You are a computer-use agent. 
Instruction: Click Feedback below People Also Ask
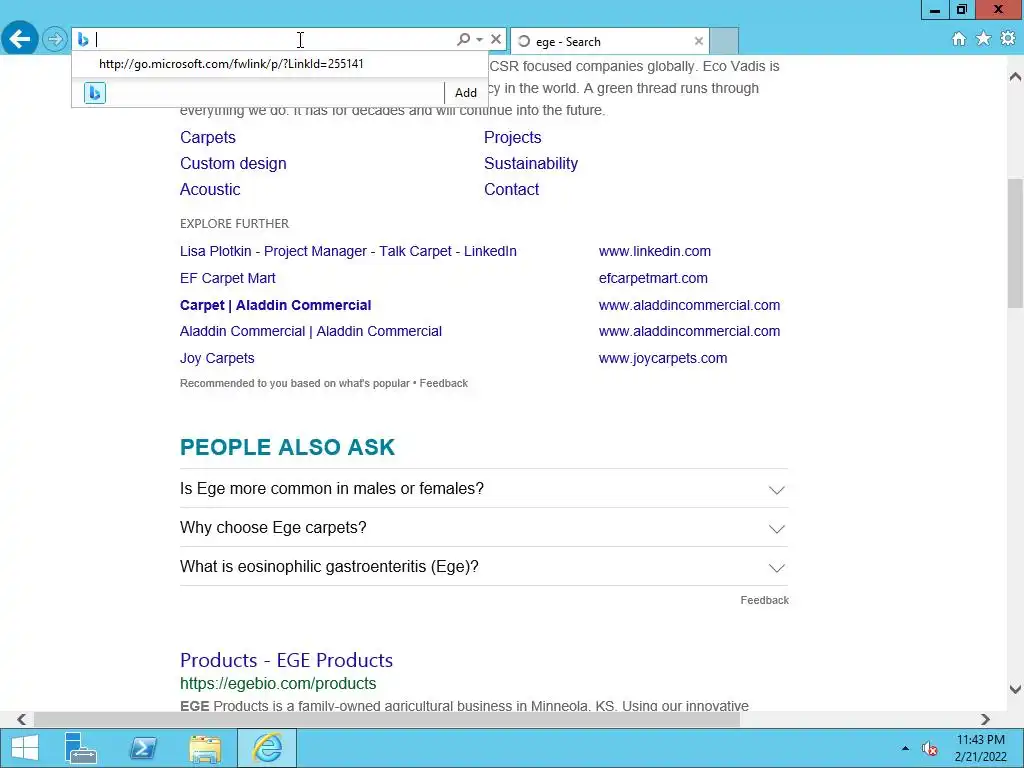click(x=764, y=600)
